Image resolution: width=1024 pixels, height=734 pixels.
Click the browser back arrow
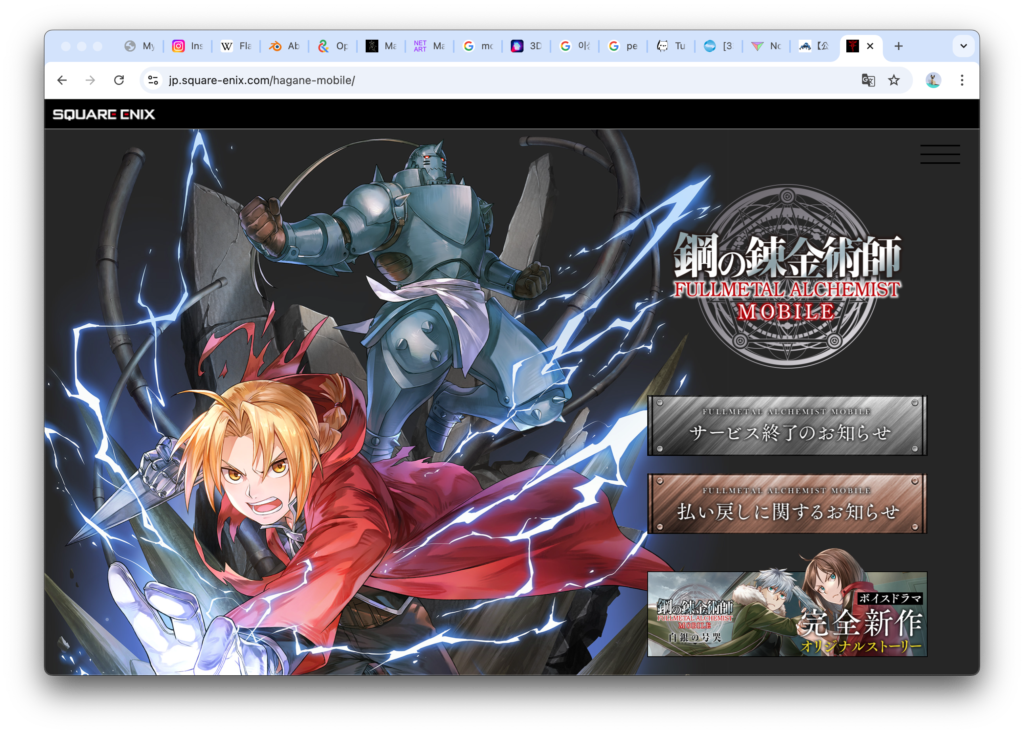[62, 80]
